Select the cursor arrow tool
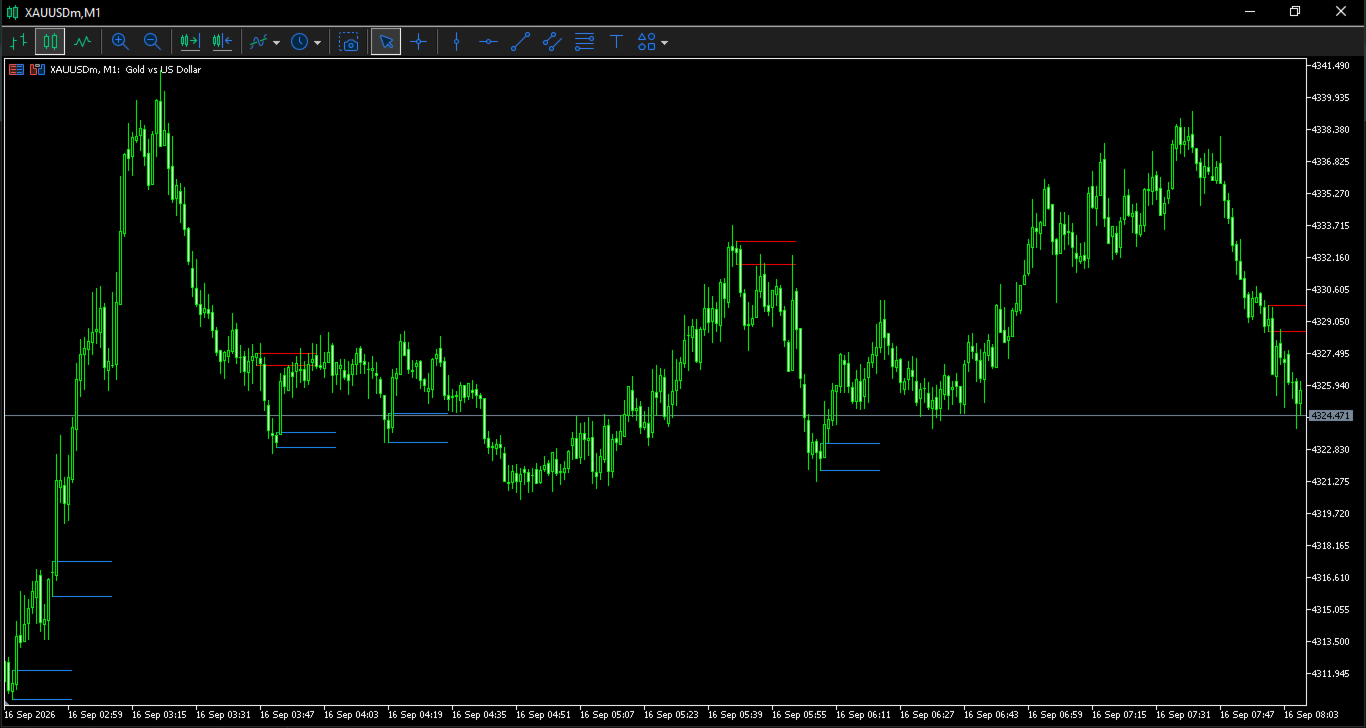This screenshot has width=1366, height=728. tap(386, 42)
